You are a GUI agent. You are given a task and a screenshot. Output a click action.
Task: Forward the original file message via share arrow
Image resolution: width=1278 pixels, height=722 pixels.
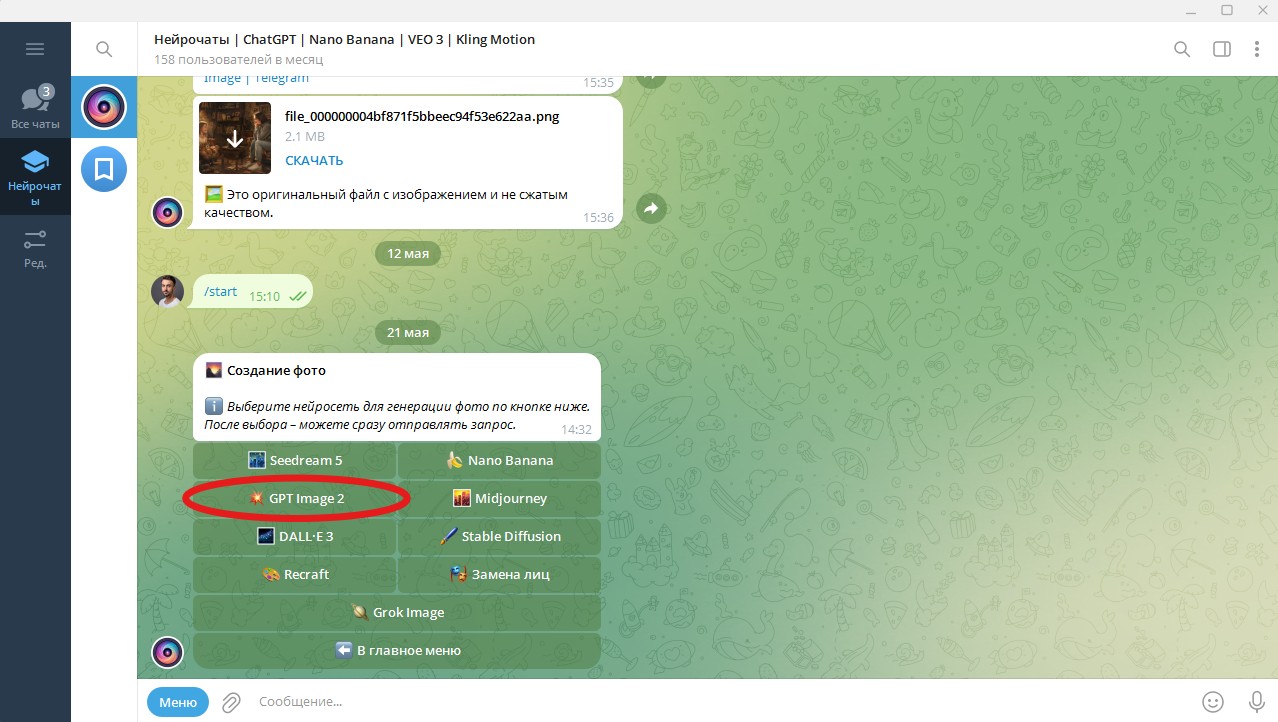click(651, 208)
